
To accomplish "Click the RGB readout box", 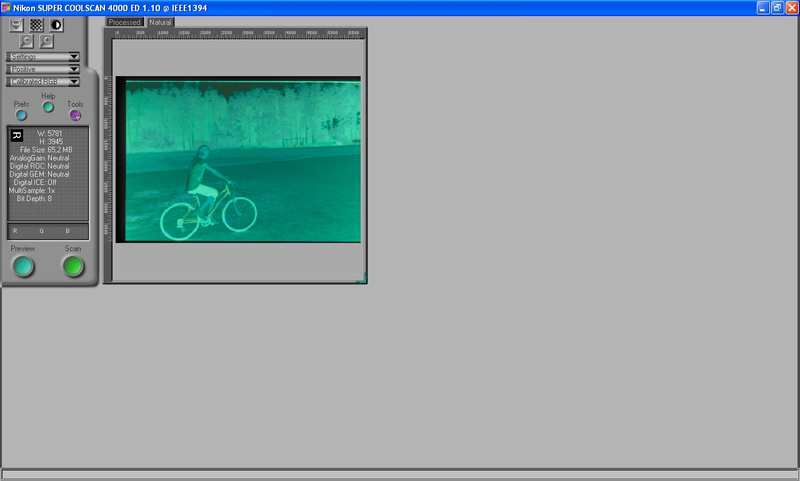I will (x=48, y=231).
